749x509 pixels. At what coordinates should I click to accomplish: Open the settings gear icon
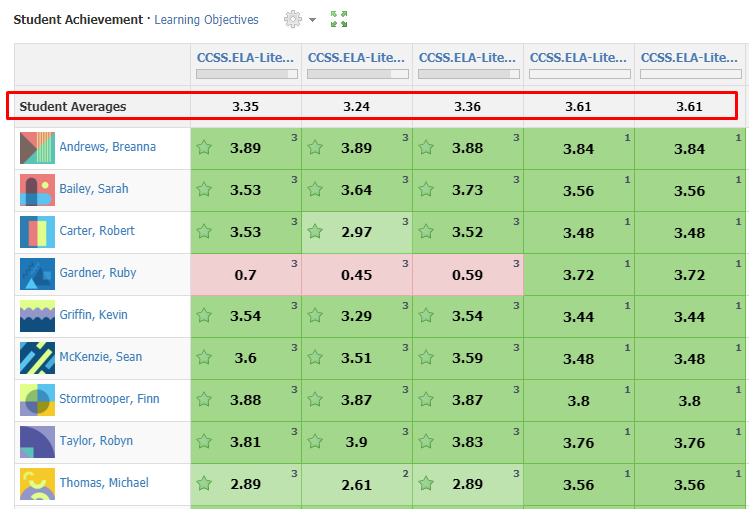point(293,20)
